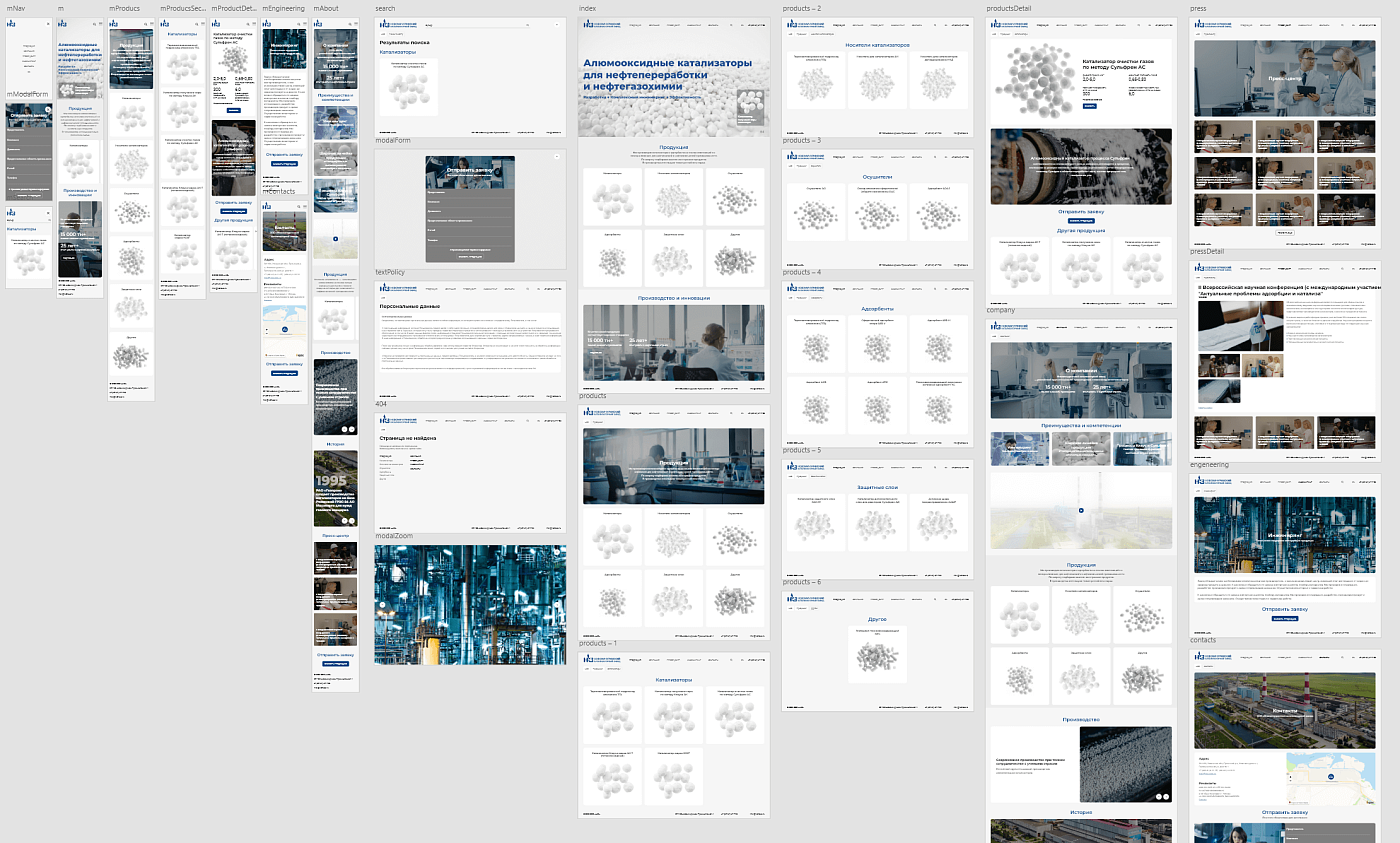This screenshot has height=843, width=1400.
Task: Click Защитные слои heading in products – 5 frame
Action: pos(877,487)
